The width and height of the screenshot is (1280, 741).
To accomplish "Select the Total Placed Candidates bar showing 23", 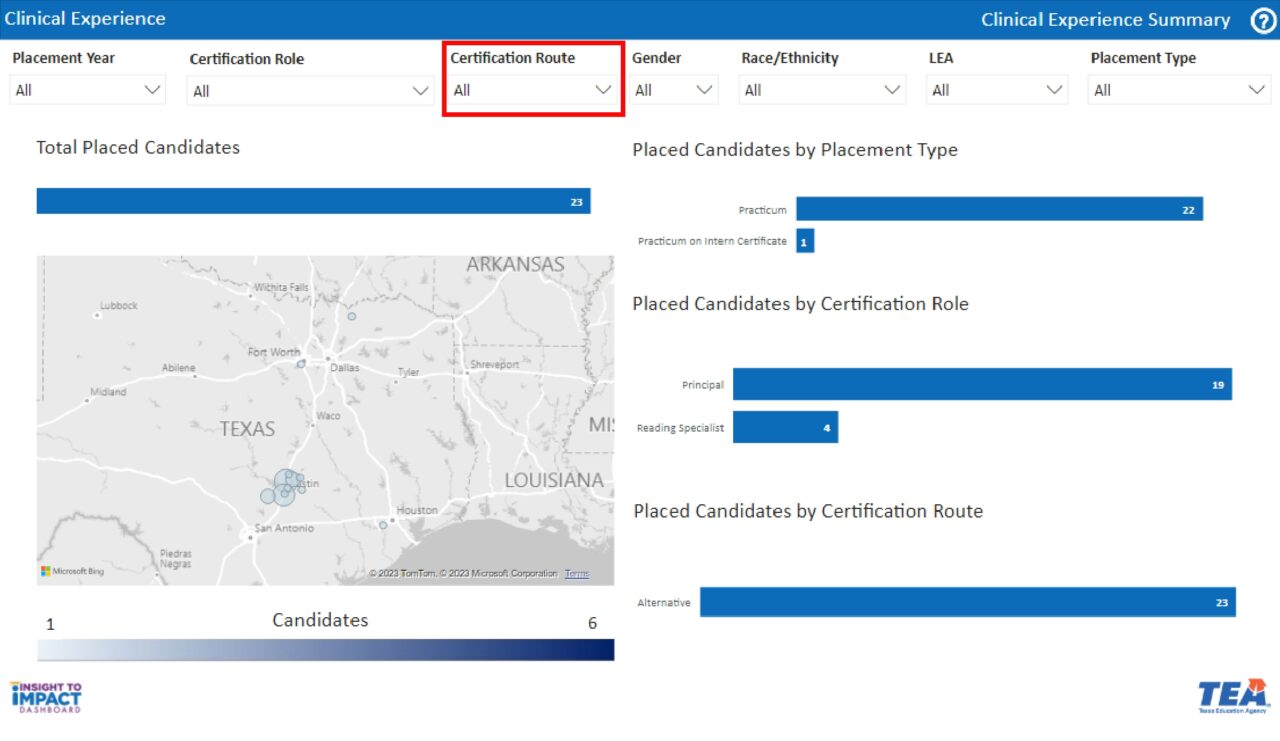I will (x=313, y=201).
